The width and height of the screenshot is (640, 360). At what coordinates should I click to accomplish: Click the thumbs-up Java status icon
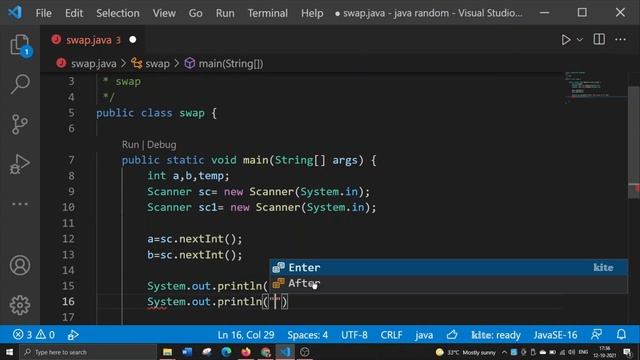point(452,335)
